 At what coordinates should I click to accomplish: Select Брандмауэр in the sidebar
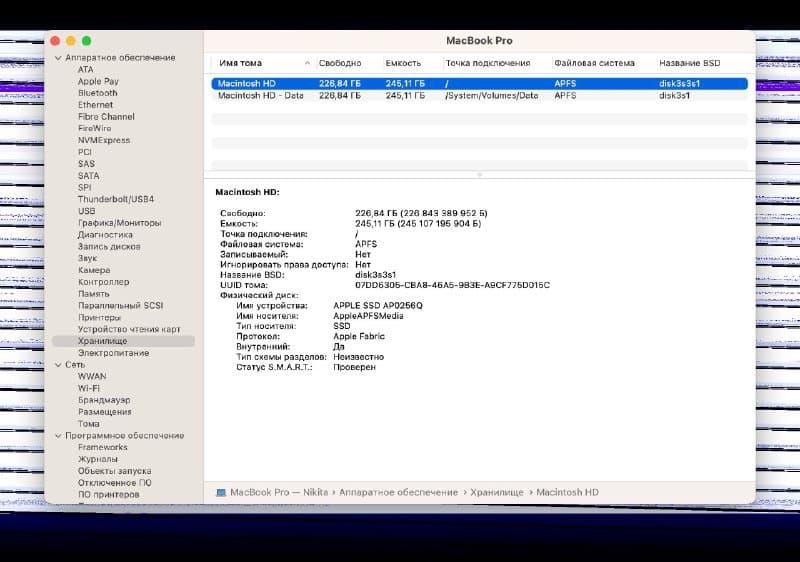(104, 400)
